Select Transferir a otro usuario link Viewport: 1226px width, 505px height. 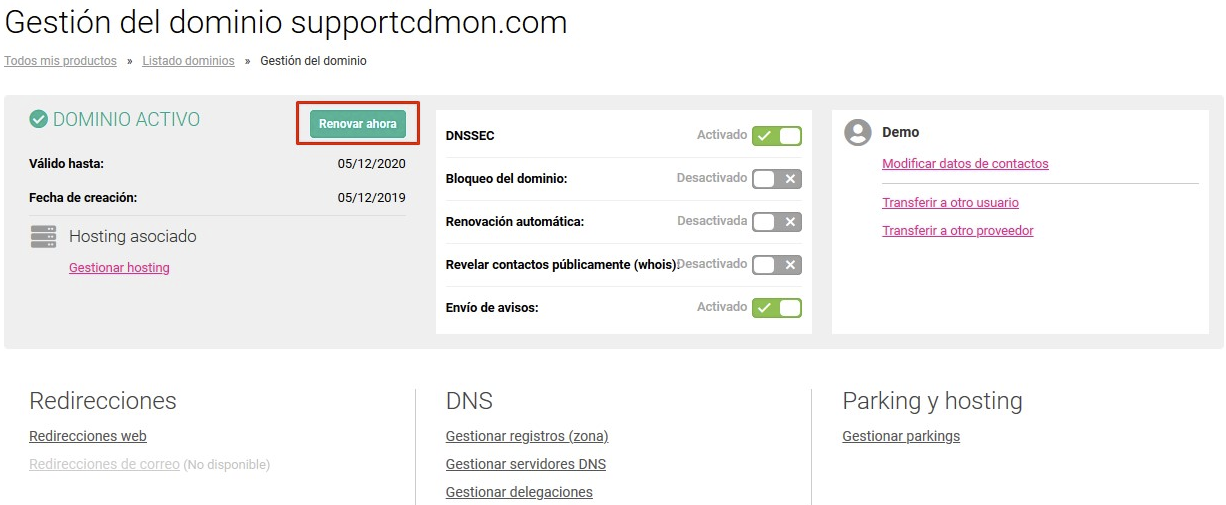pyautogui.click(x=950, y=203)
